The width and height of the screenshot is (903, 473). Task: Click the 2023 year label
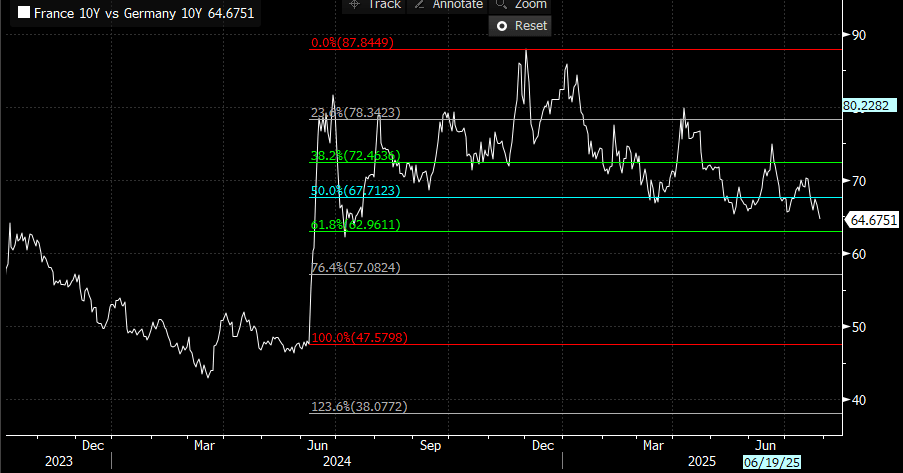coord(59,461)
